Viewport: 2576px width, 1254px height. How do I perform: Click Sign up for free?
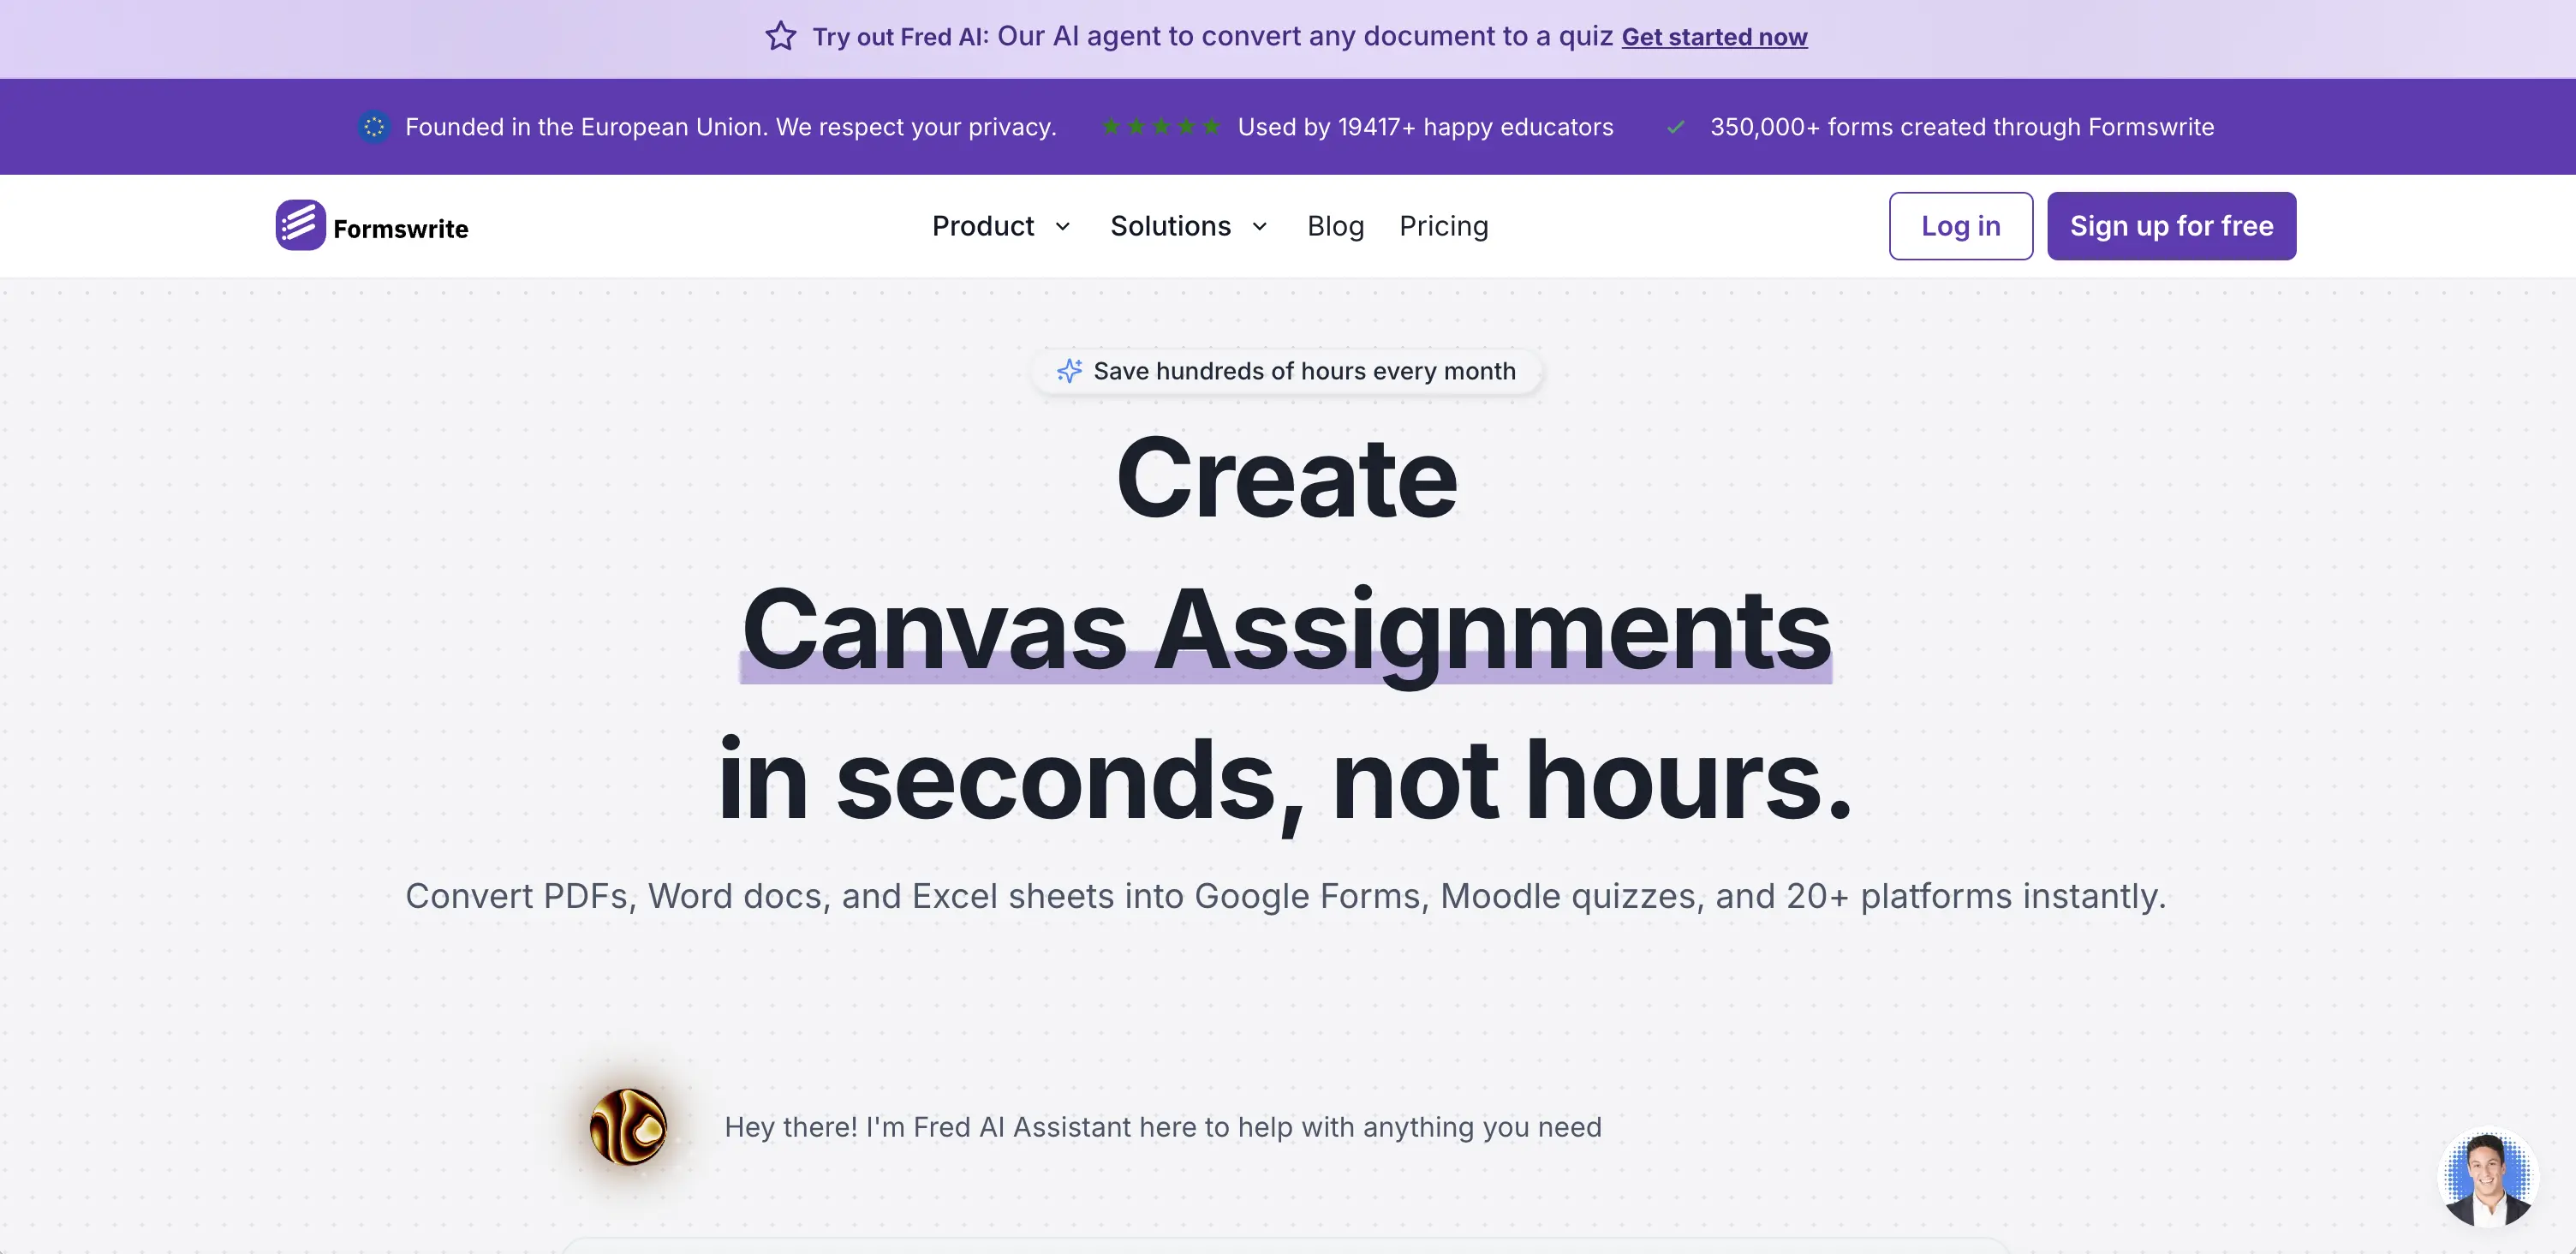click(2171, 226)
